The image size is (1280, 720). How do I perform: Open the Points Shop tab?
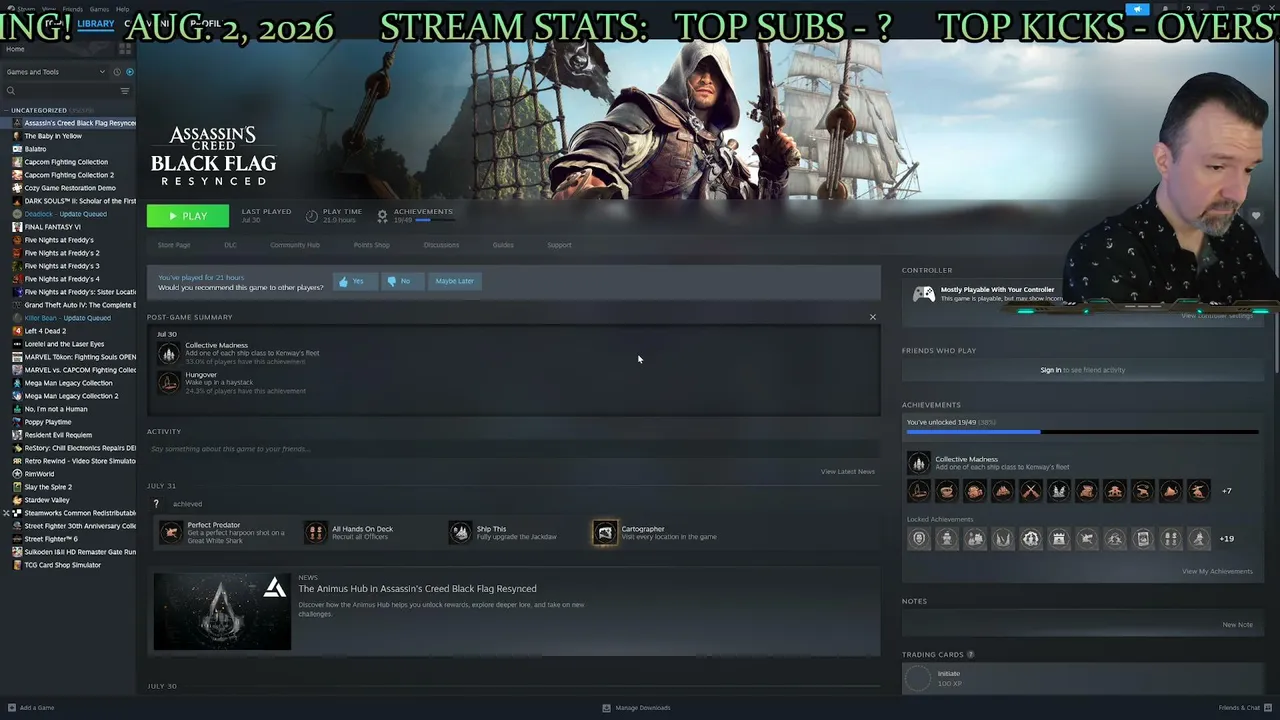coord(372,245)
